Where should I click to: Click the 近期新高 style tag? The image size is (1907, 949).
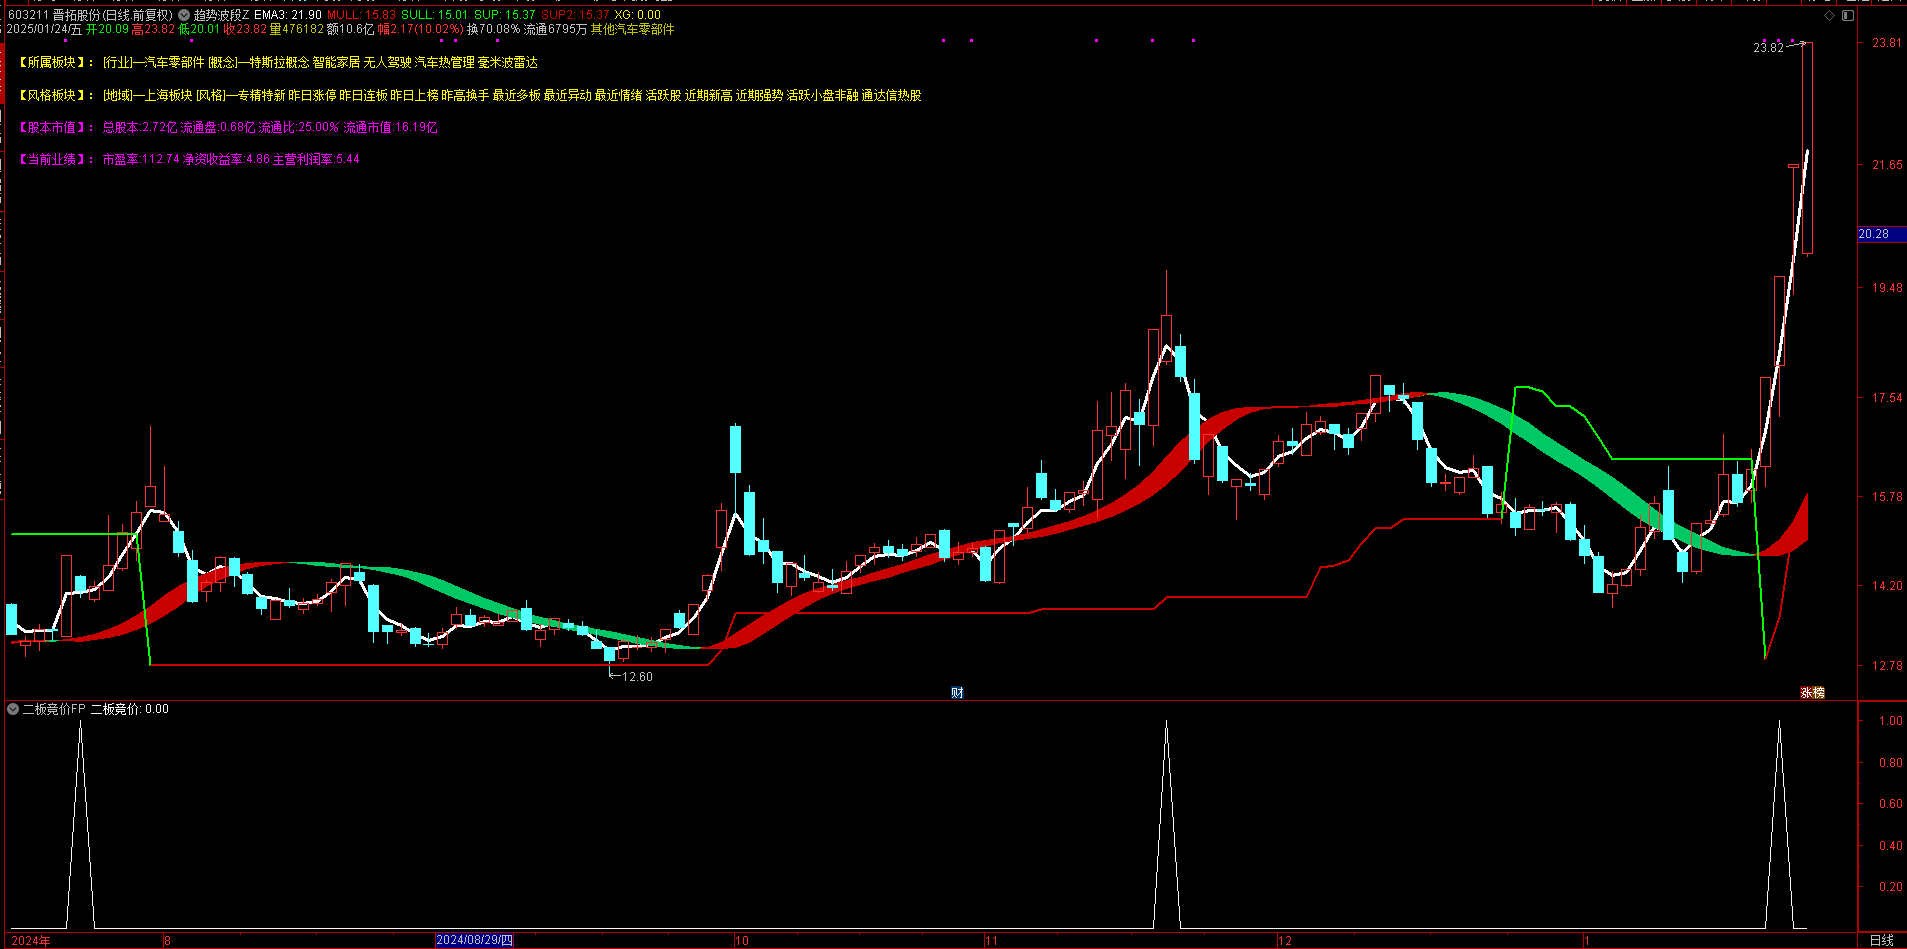click(x=708, y=95)
